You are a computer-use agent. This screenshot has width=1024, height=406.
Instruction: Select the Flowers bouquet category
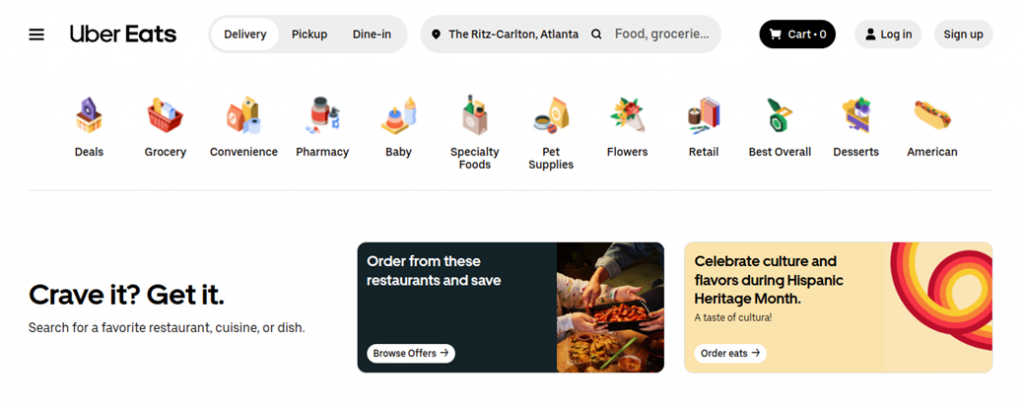coord(628,116)
